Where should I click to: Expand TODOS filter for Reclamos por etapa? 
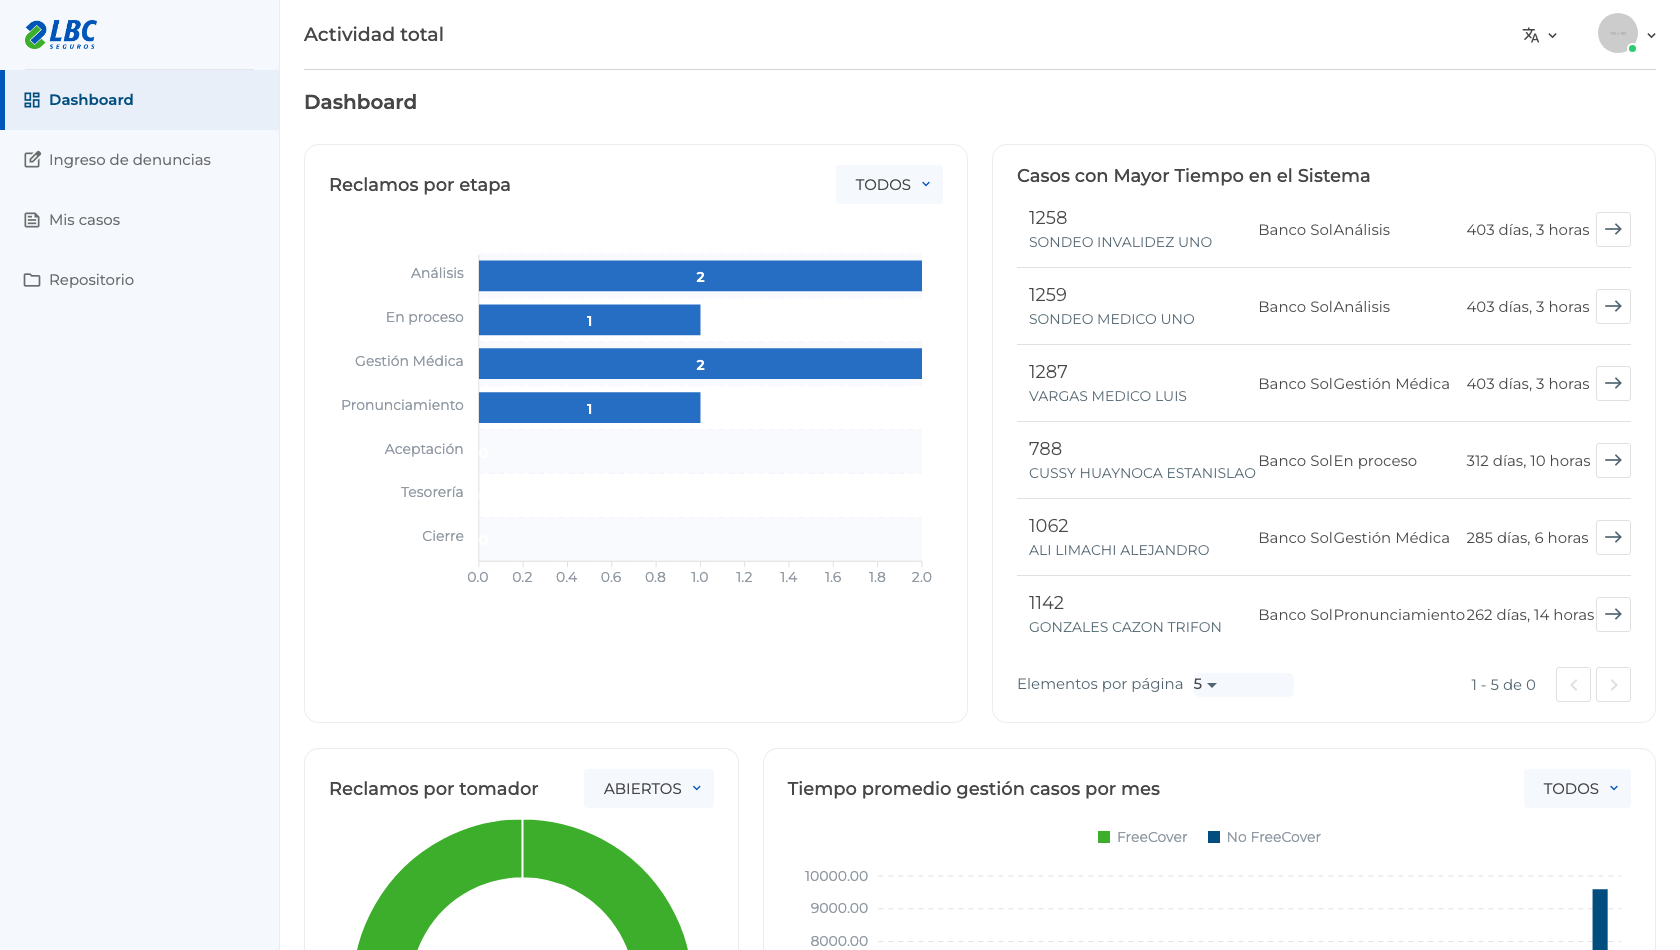tap(889, 185)
